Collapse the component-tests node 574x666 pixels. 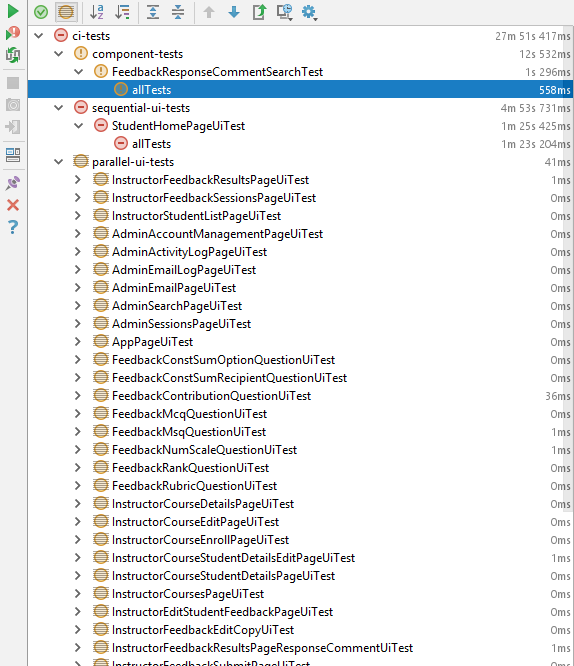(x=59, y=54)
